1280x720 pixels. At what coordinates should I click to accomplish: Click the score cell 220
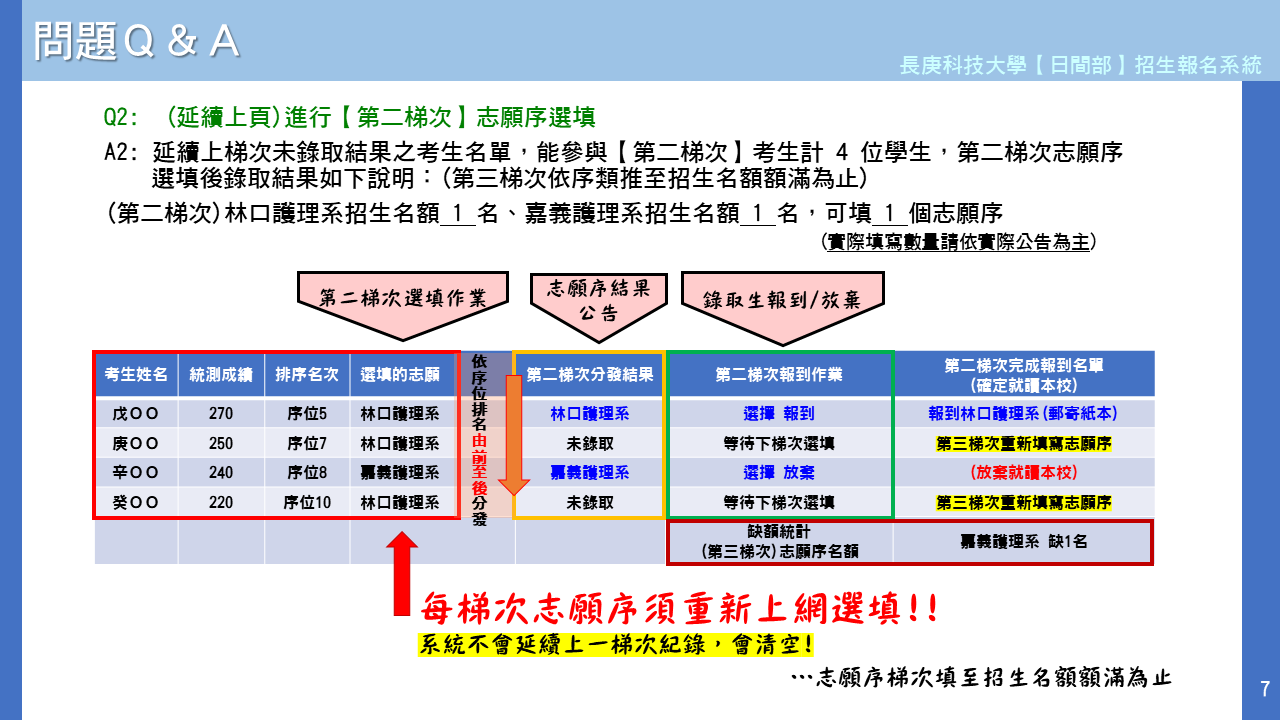click(221, 502)
